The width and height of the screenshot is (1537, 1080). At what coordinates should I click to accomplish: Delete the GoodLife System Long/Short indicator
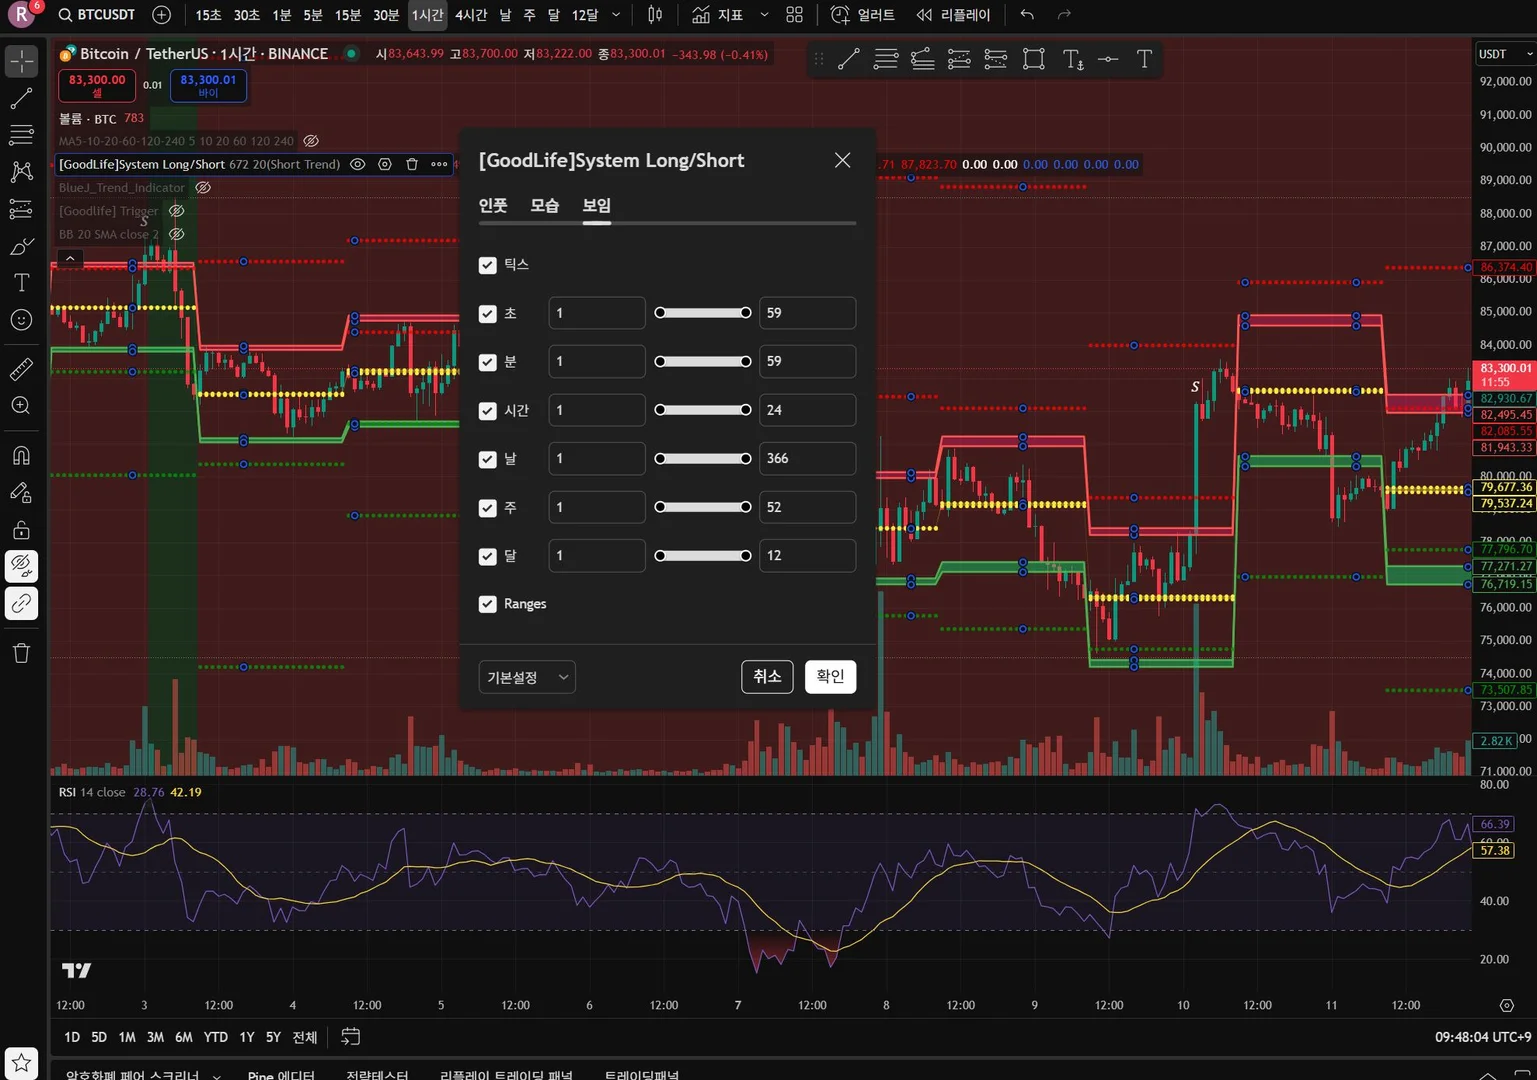412,164
